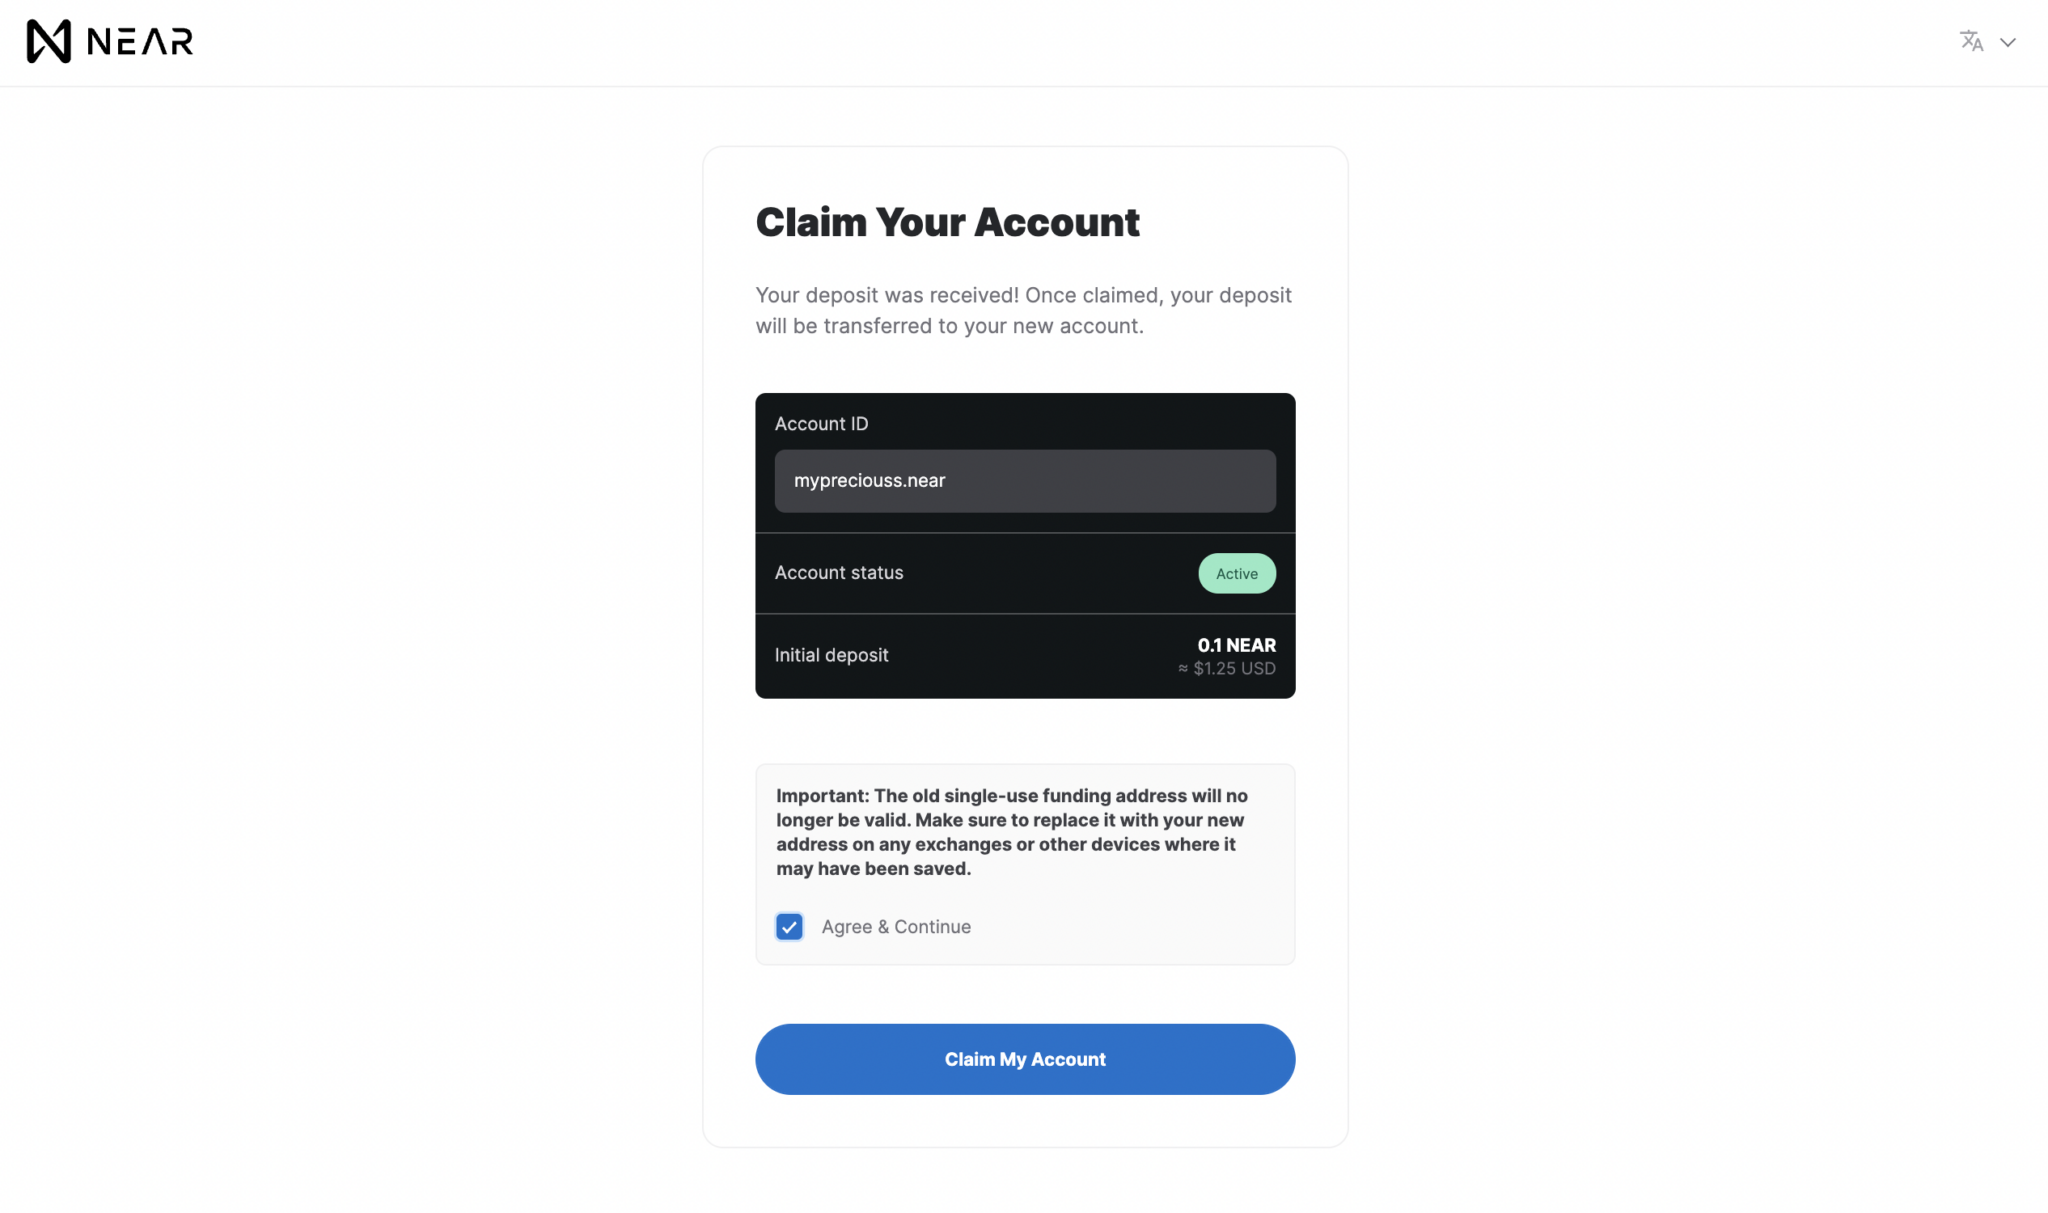Select the Active status badge
2048x1213 pixels.
[x=1236, y=573]
